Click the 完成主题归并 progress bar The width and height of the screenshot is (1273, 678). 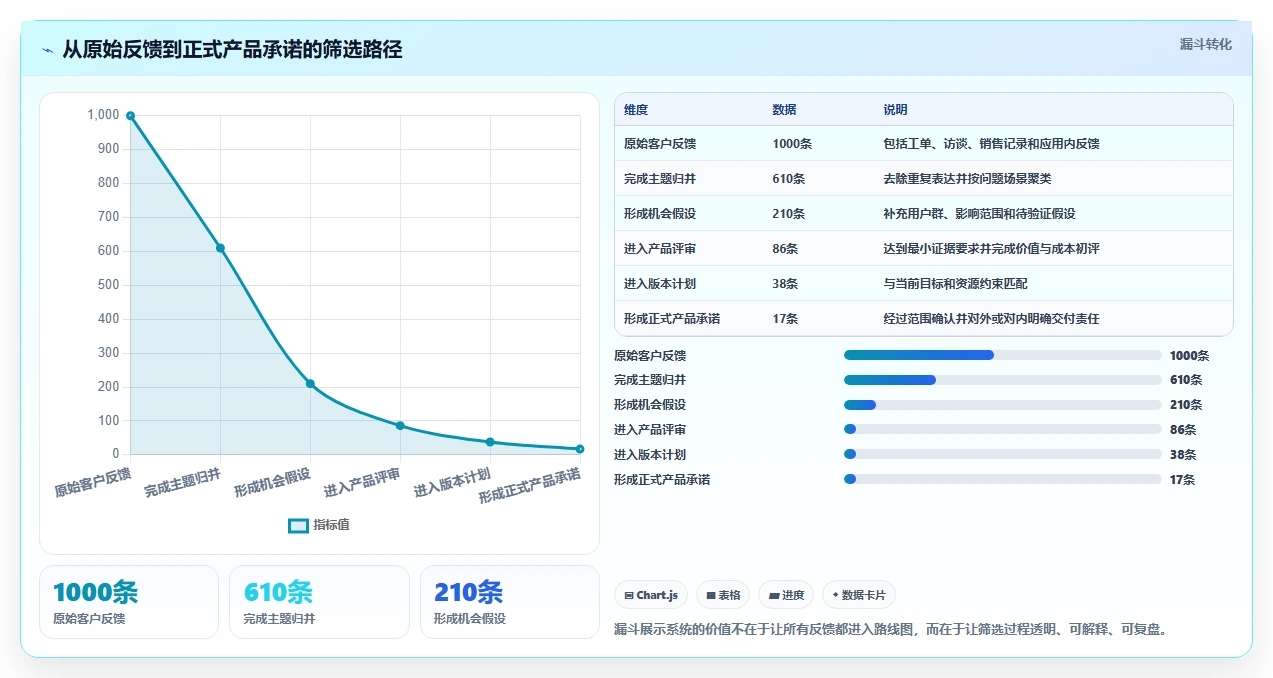[1003, 380]
